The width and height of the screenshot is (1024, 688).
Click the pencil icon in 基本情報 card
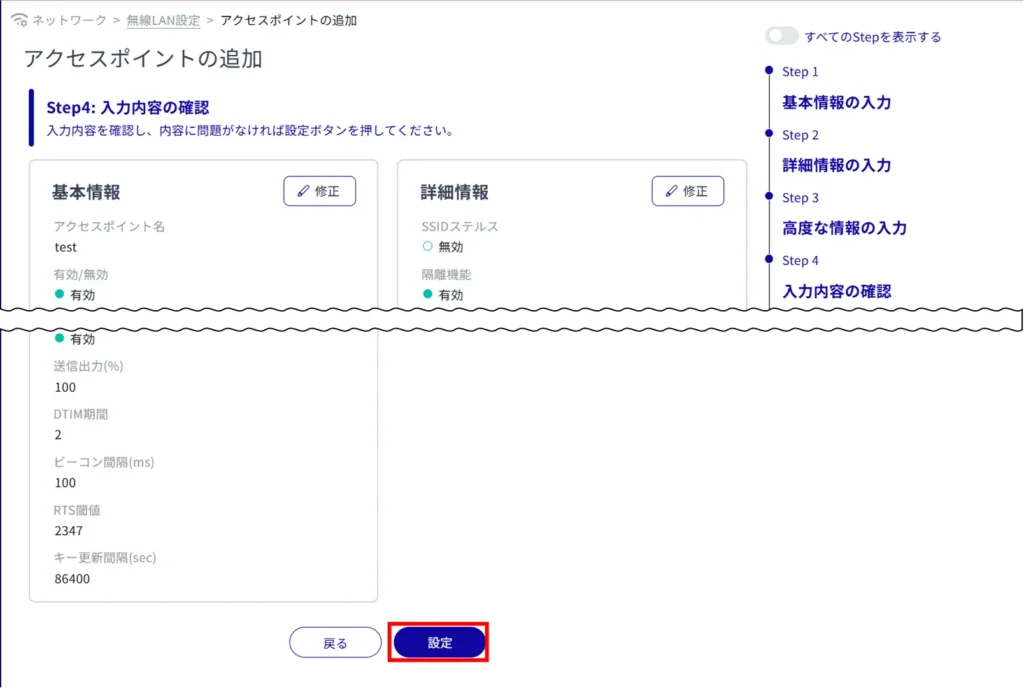304,191
